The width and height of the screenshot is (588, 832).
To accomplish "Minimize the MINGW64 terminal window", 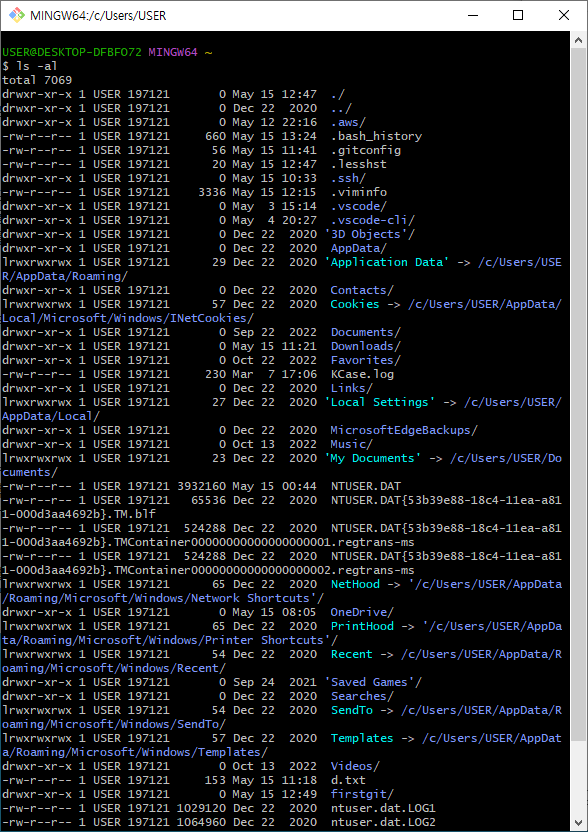I will tap(472, 15).
